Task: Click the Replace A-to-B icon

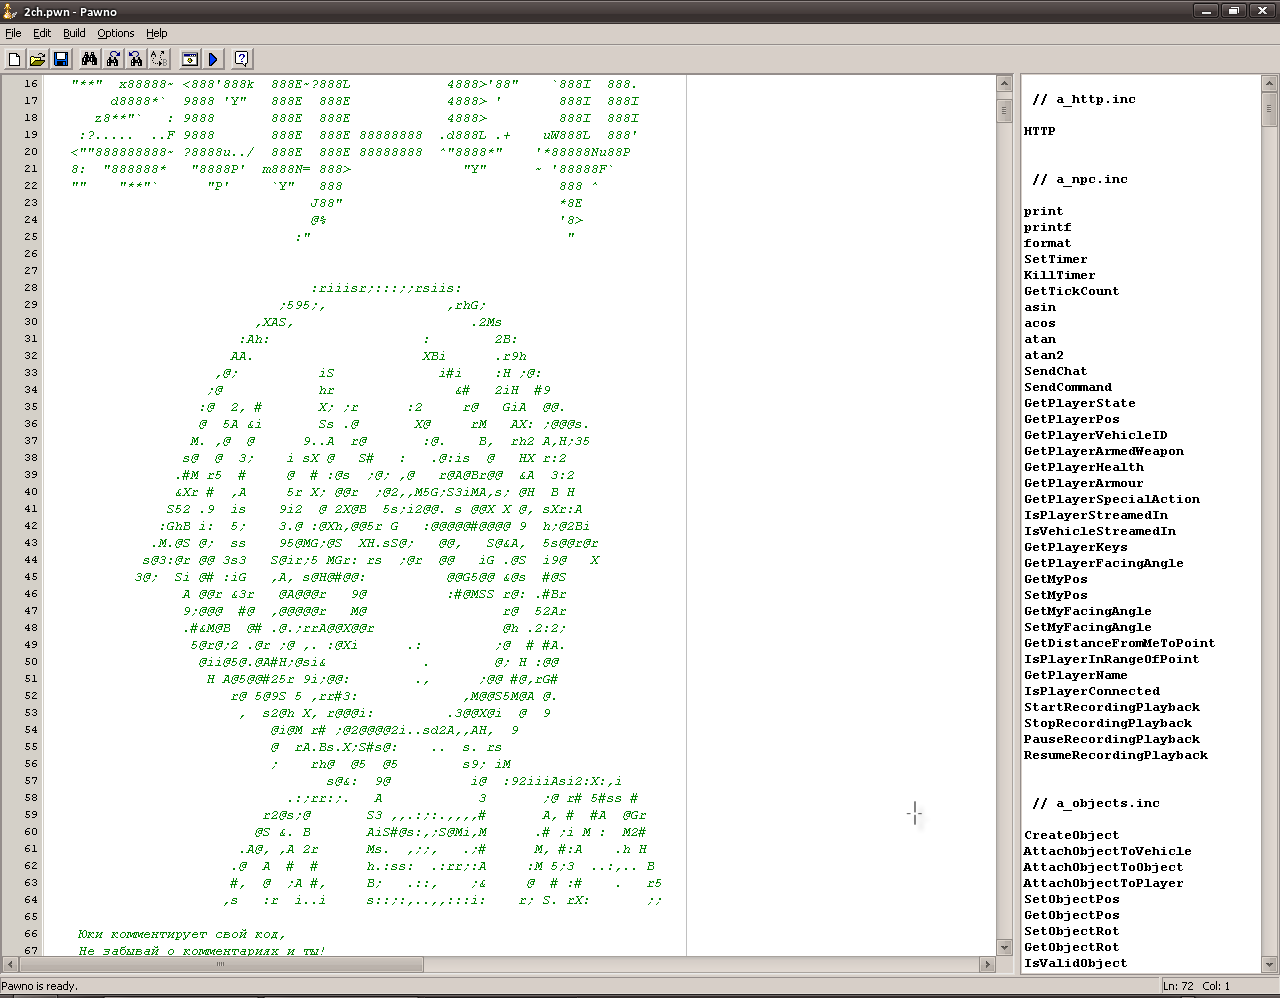Action: click(x=159, y=59)
